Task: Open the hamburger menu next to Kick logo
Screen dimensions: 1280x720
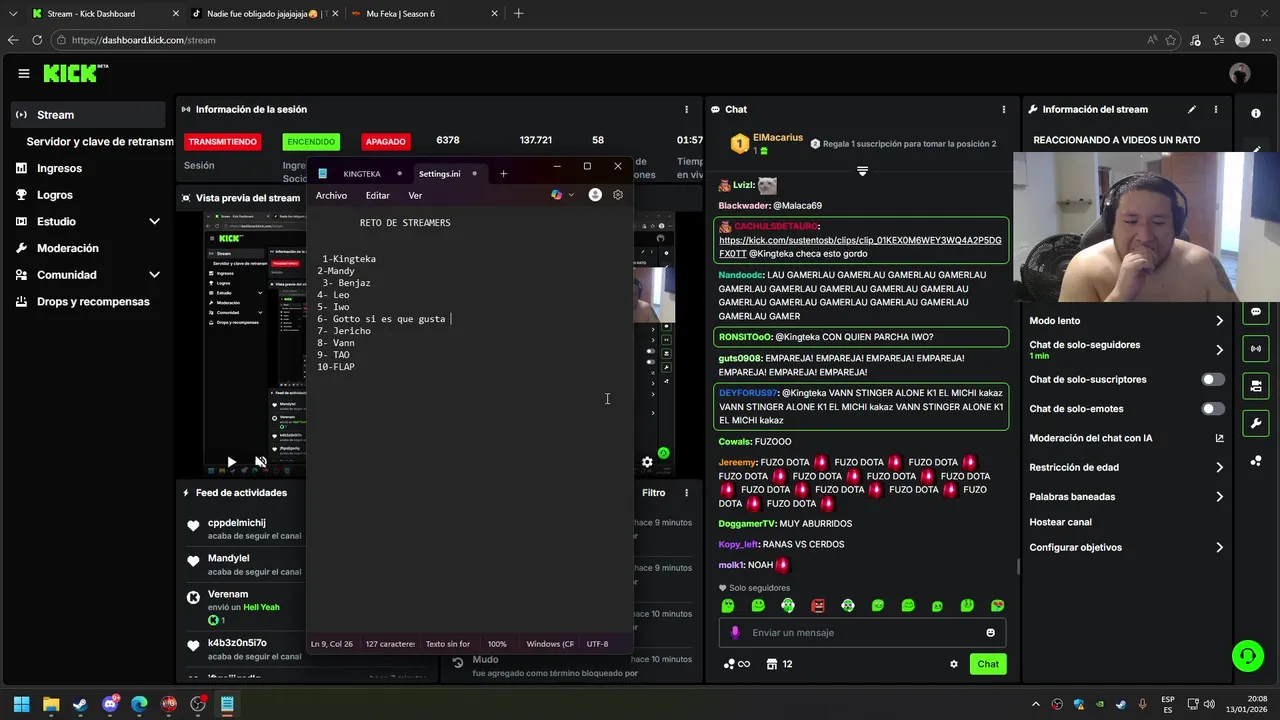Action: click(23, 73)
